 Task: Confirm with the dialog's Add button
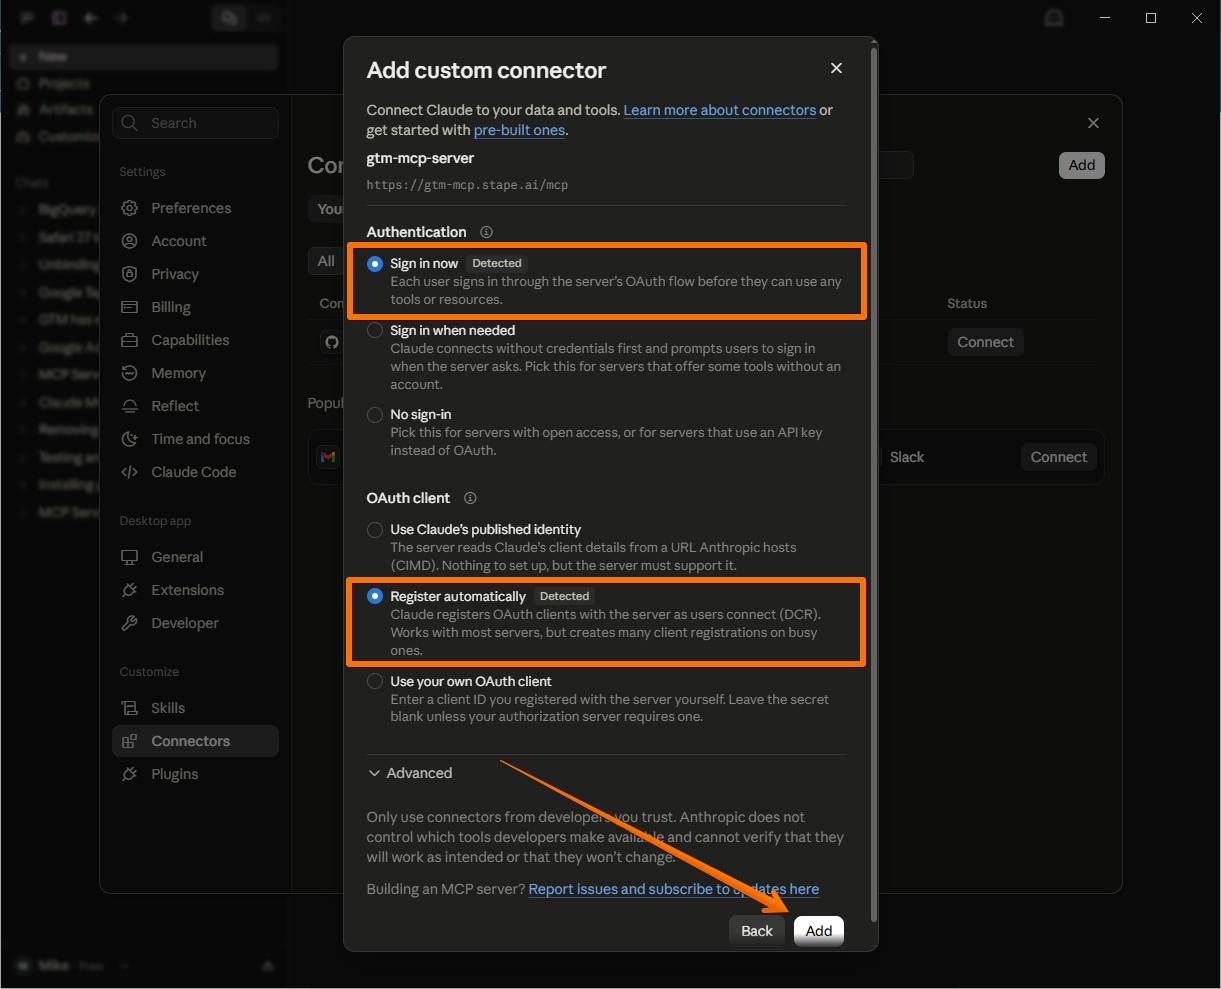pos(819,931)
